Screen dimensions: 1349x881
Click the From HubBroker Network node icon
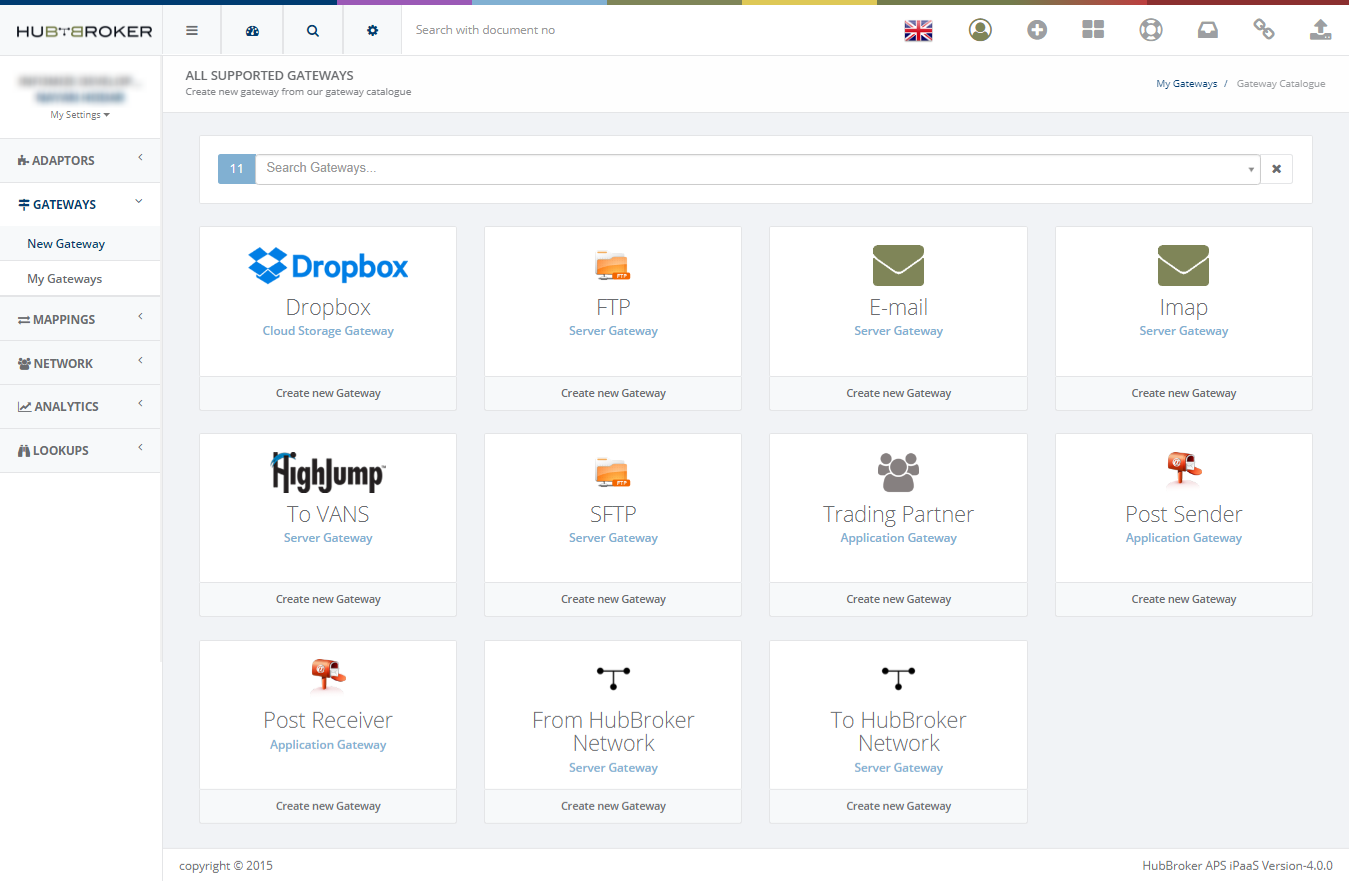tap(613, 679)
